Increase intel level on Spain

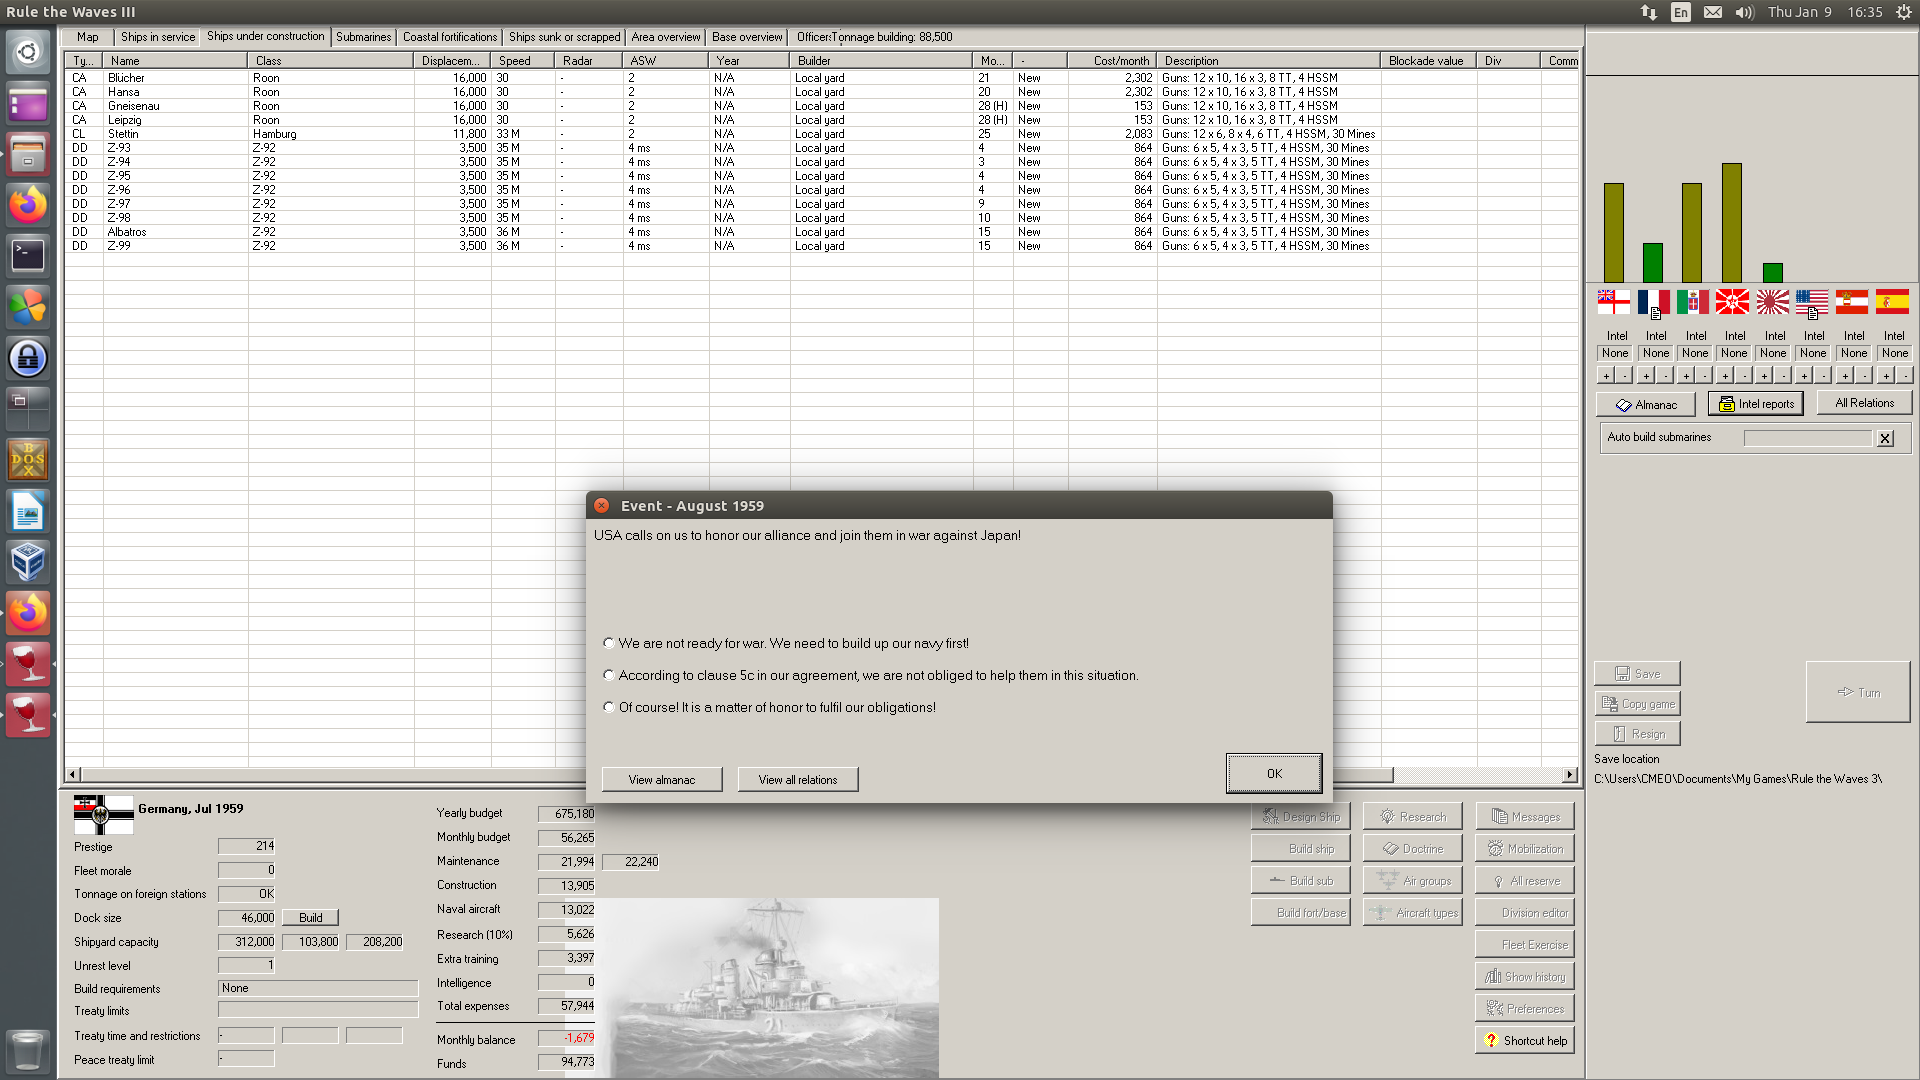1885,376
